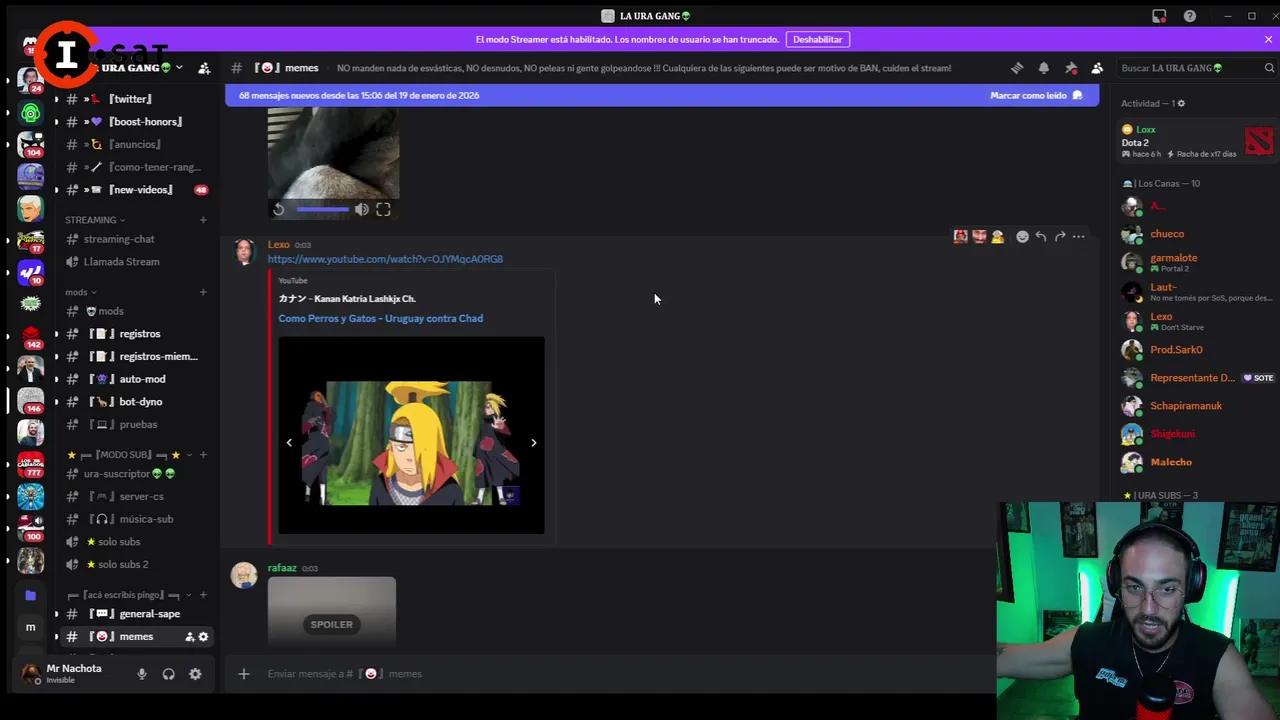Open the YouTube link in Lexo's message
This screenshot has height=720, width=1280.
click(385, 259)
